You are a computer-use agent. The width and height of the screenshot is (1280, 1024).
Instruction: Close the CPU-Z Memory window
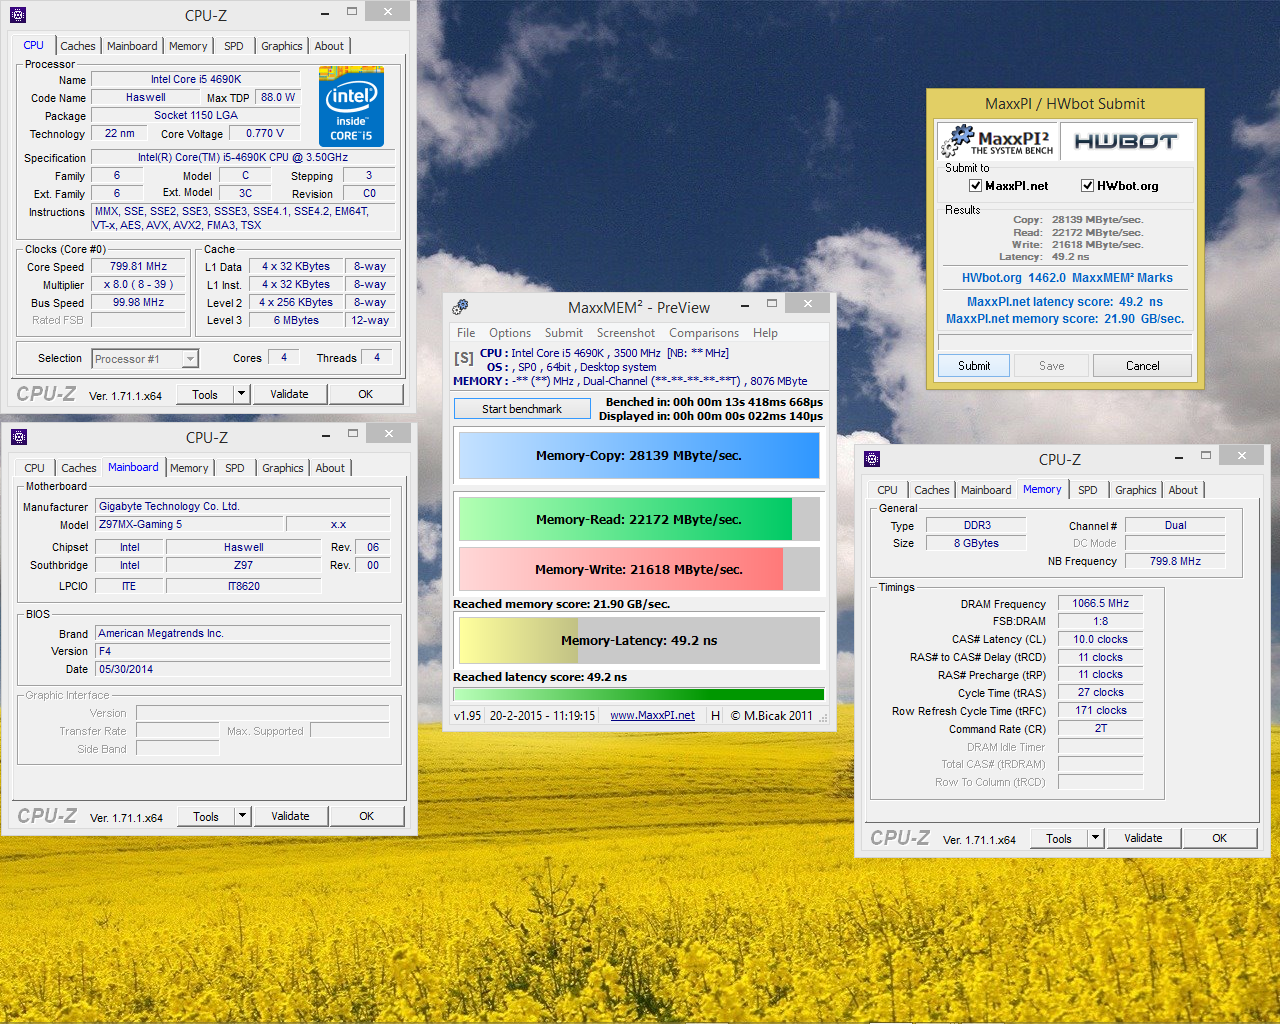point(1242,455)
